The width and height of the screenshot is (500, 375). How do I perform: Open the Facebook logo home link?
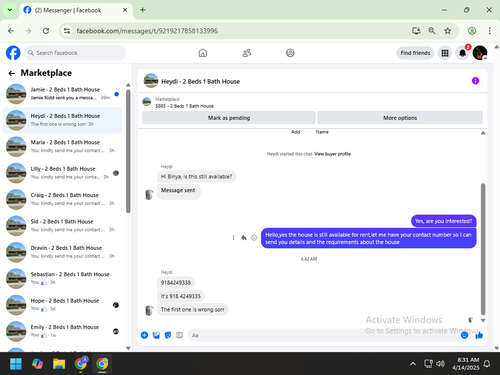[13, 53]
